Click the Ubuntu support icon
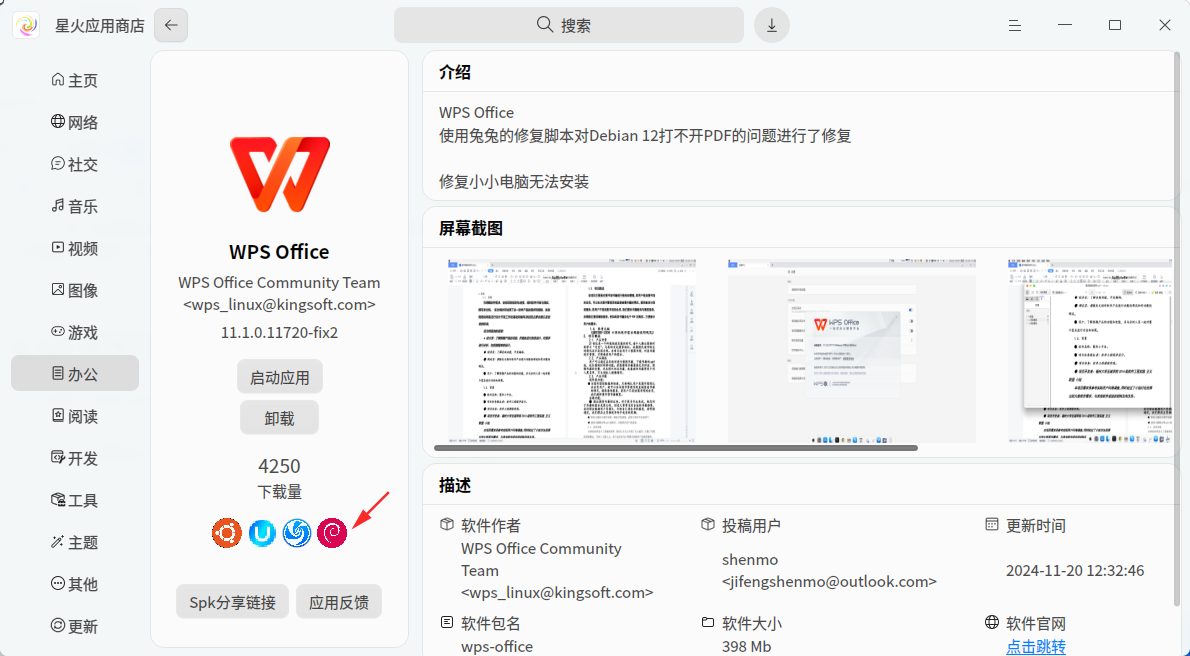The image size is (1190, 656). click(x=227, y=533)
